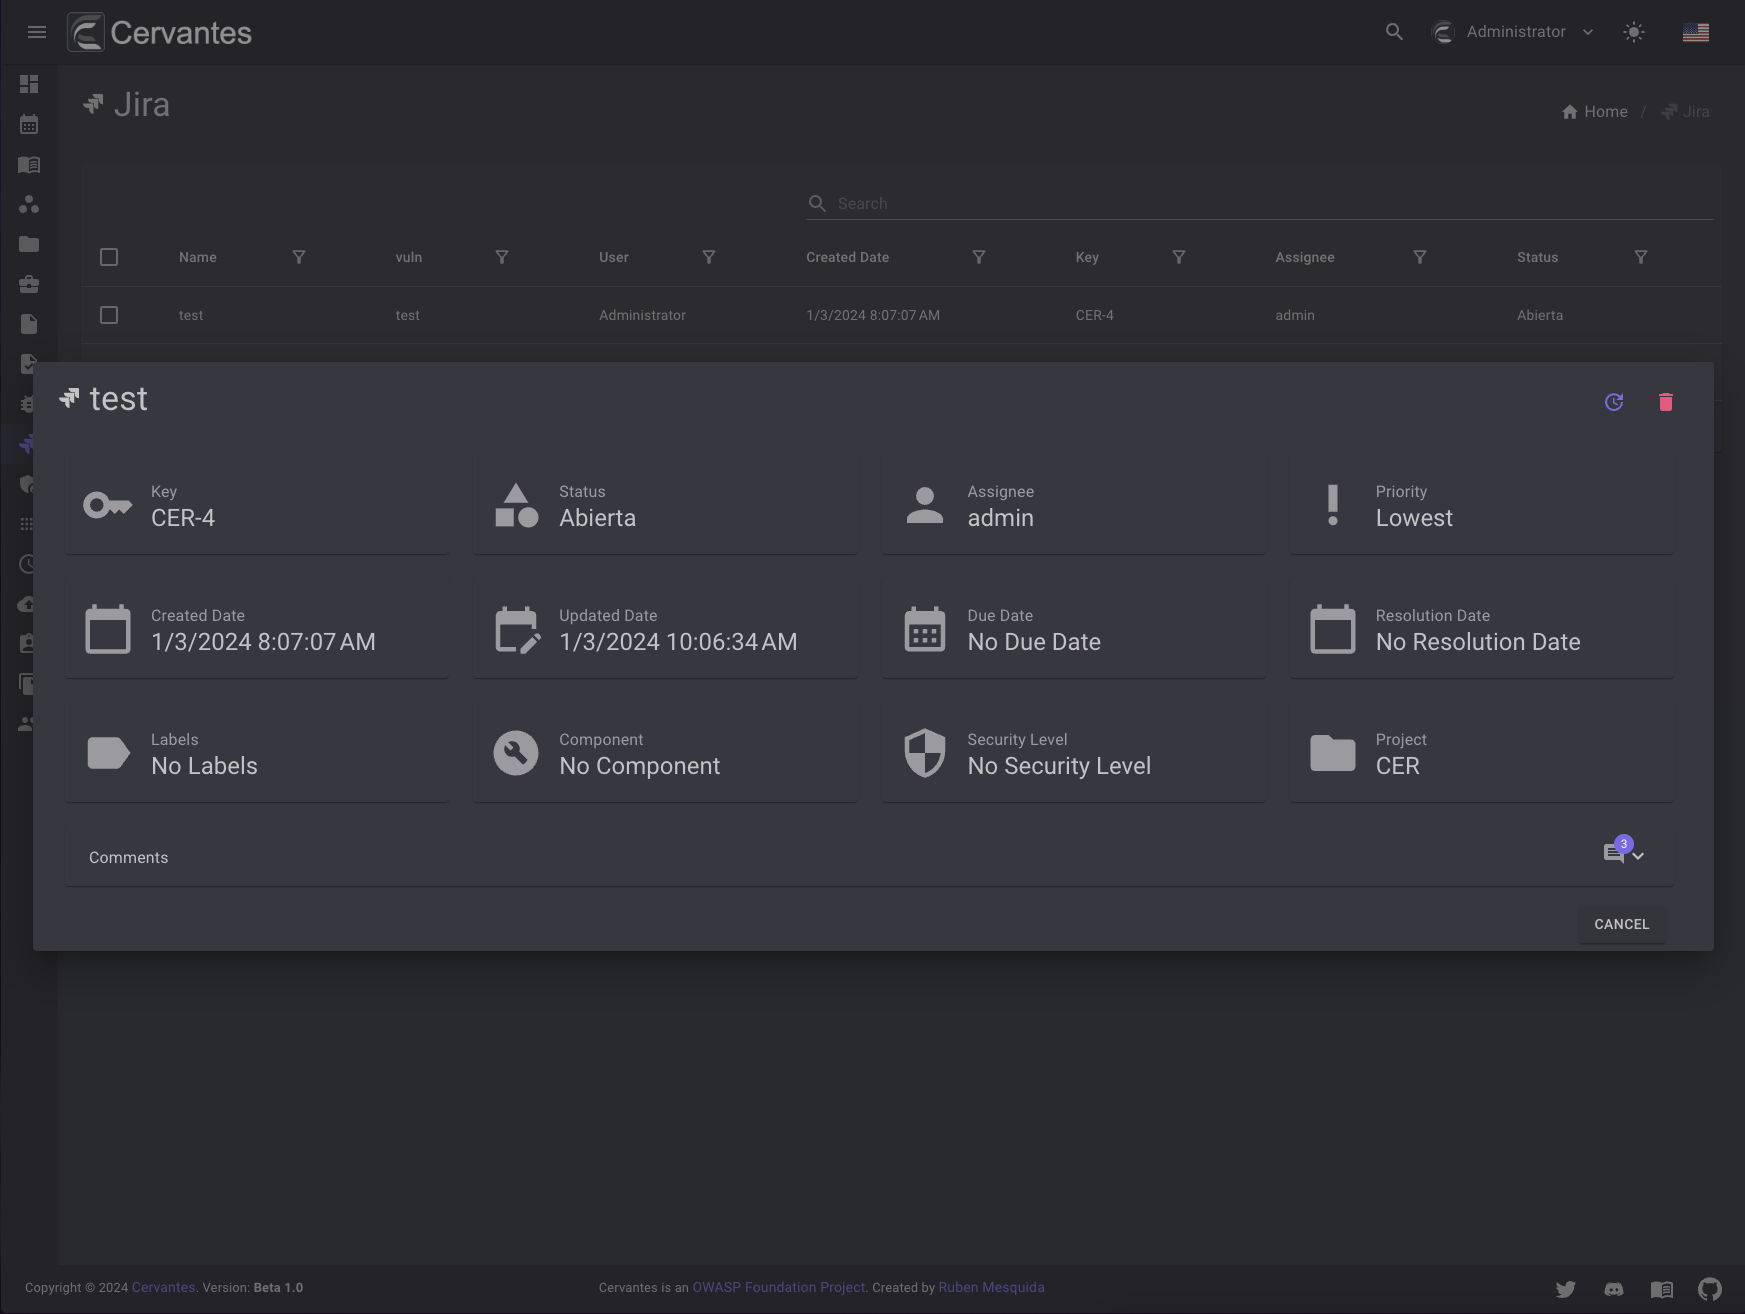Click the 1/3/2024 8:07:07 AM table cell

873,315
